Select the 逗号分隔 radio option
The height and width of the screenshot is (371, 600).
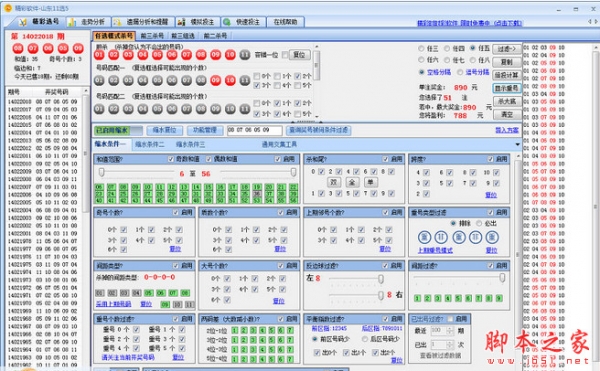[460, 72]
